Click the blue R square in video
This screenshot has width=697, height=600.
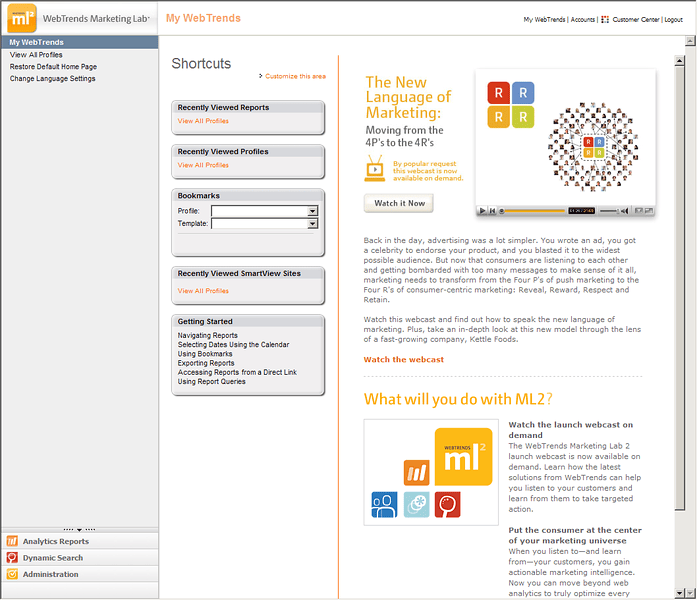point(523,93)
